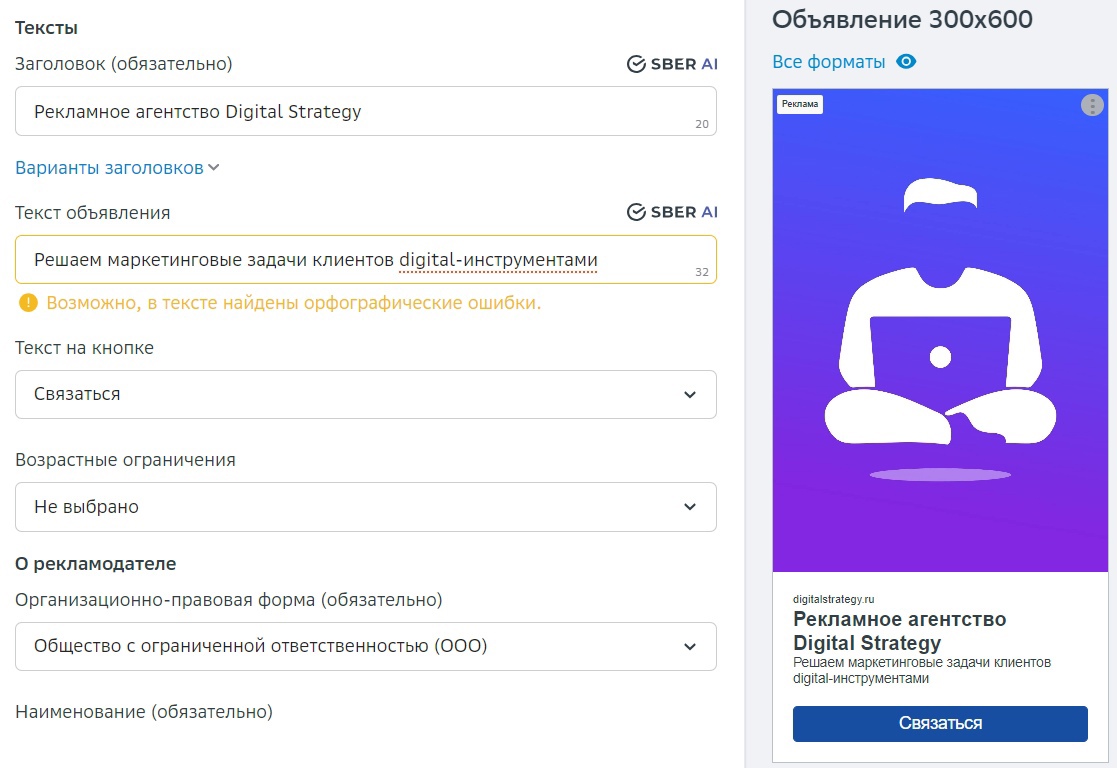Image resolution: width=1117 pixels, height=768 pixels.
Task: Open the Все форматы link
Action: (828, 62)
